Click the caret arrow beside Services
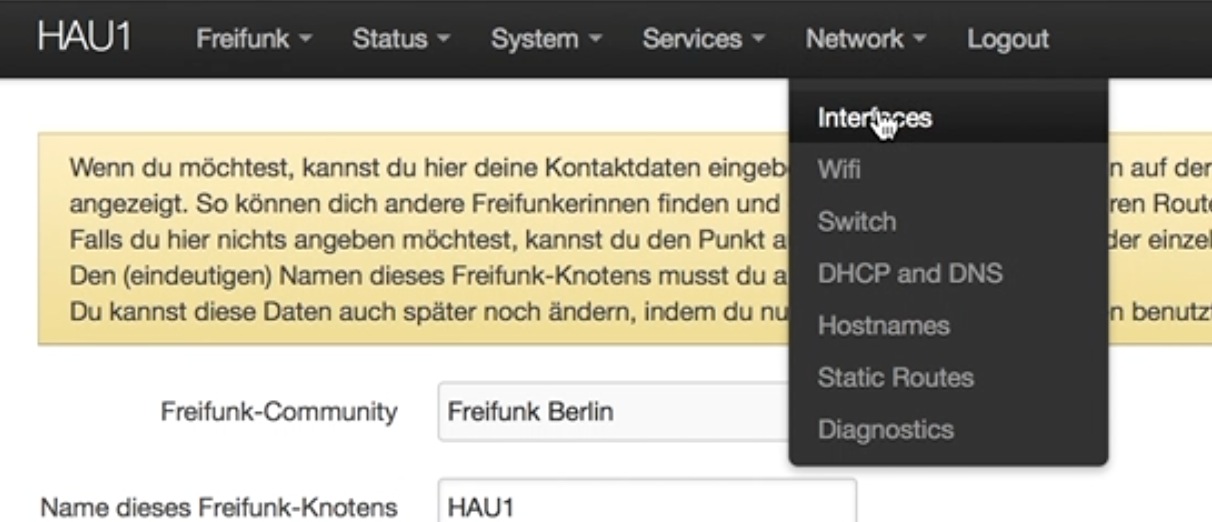 [x=758, y=40]
